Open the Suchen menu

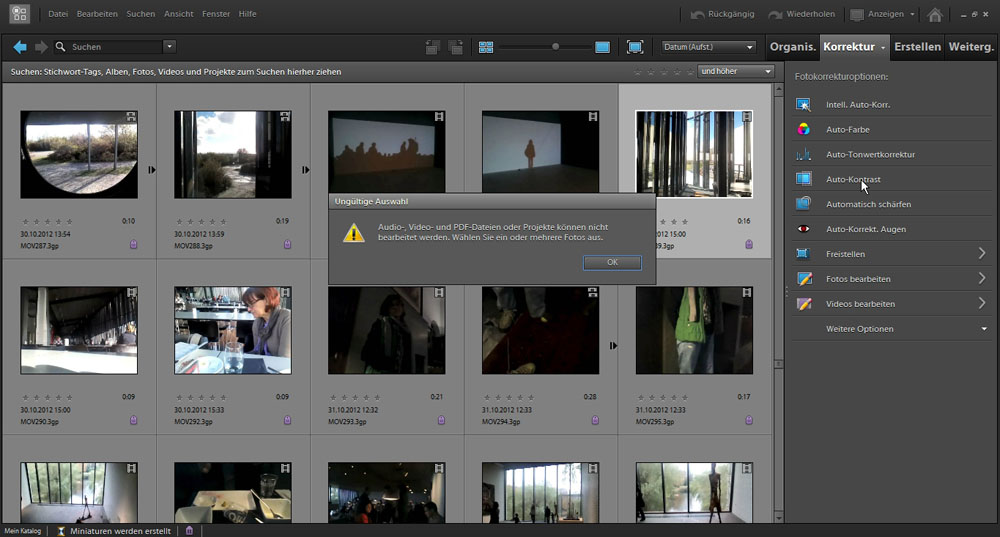coord(140,14)
